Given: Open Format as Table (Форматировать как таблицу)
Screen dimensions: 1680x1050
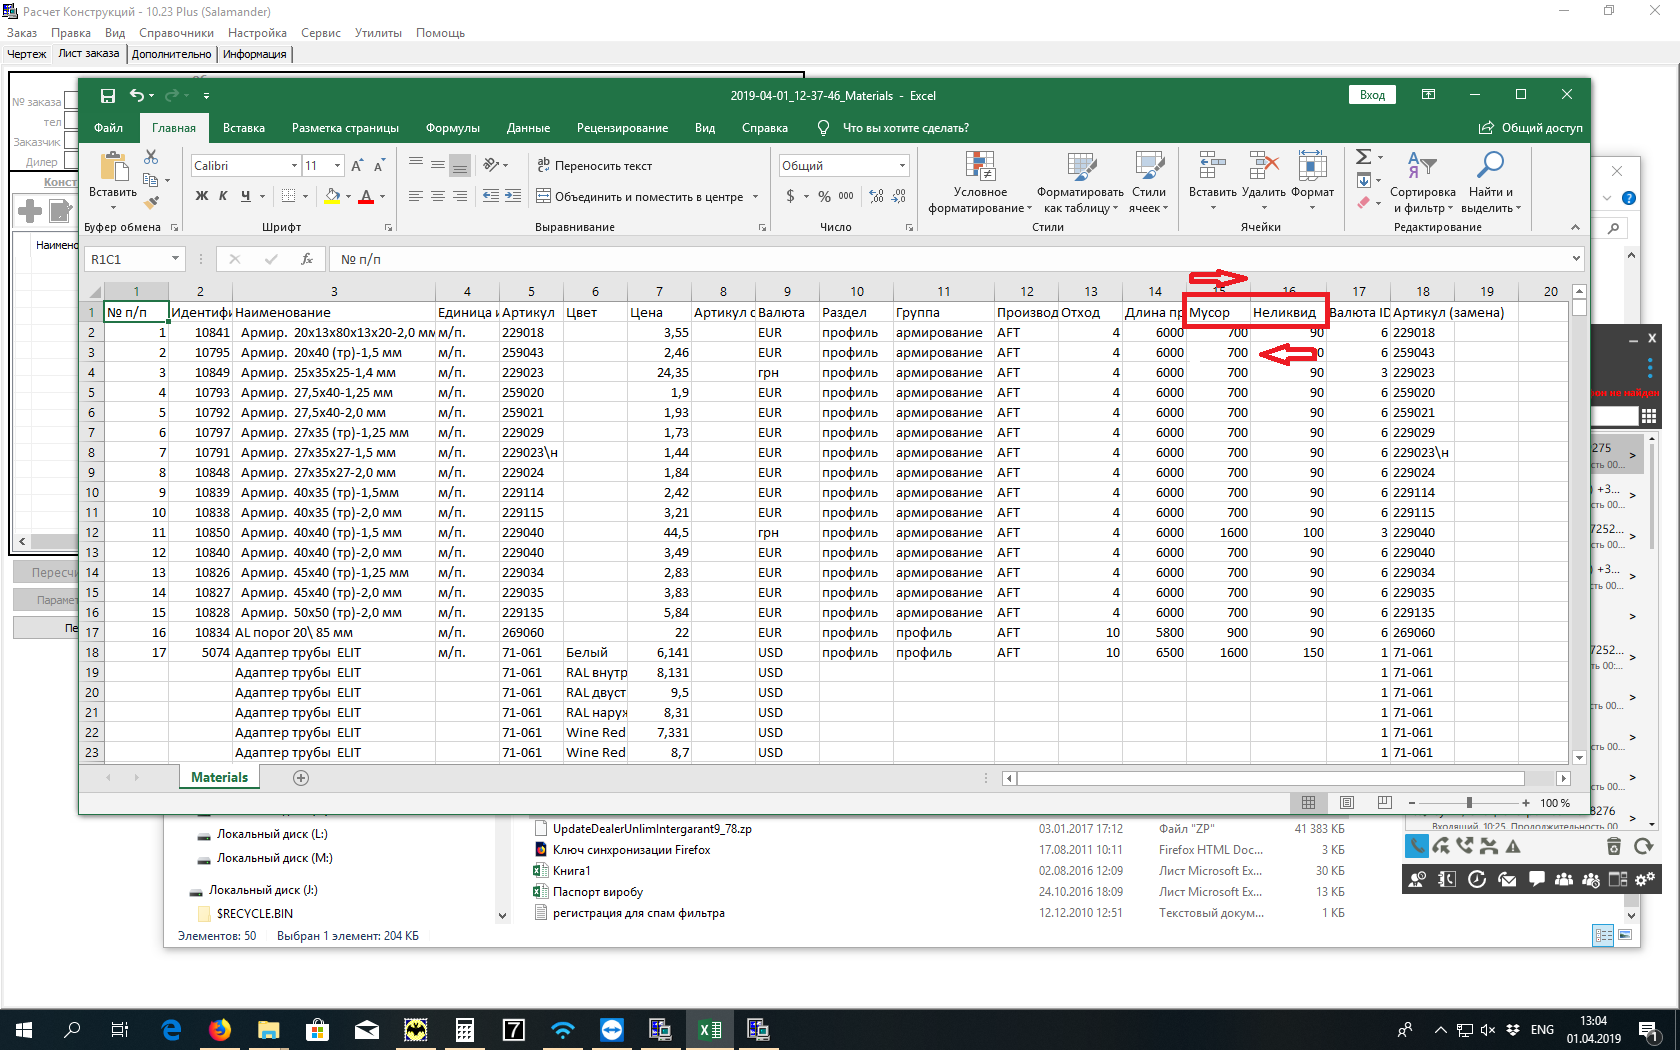Looking at the screenshot, I should pos(1080,182).
